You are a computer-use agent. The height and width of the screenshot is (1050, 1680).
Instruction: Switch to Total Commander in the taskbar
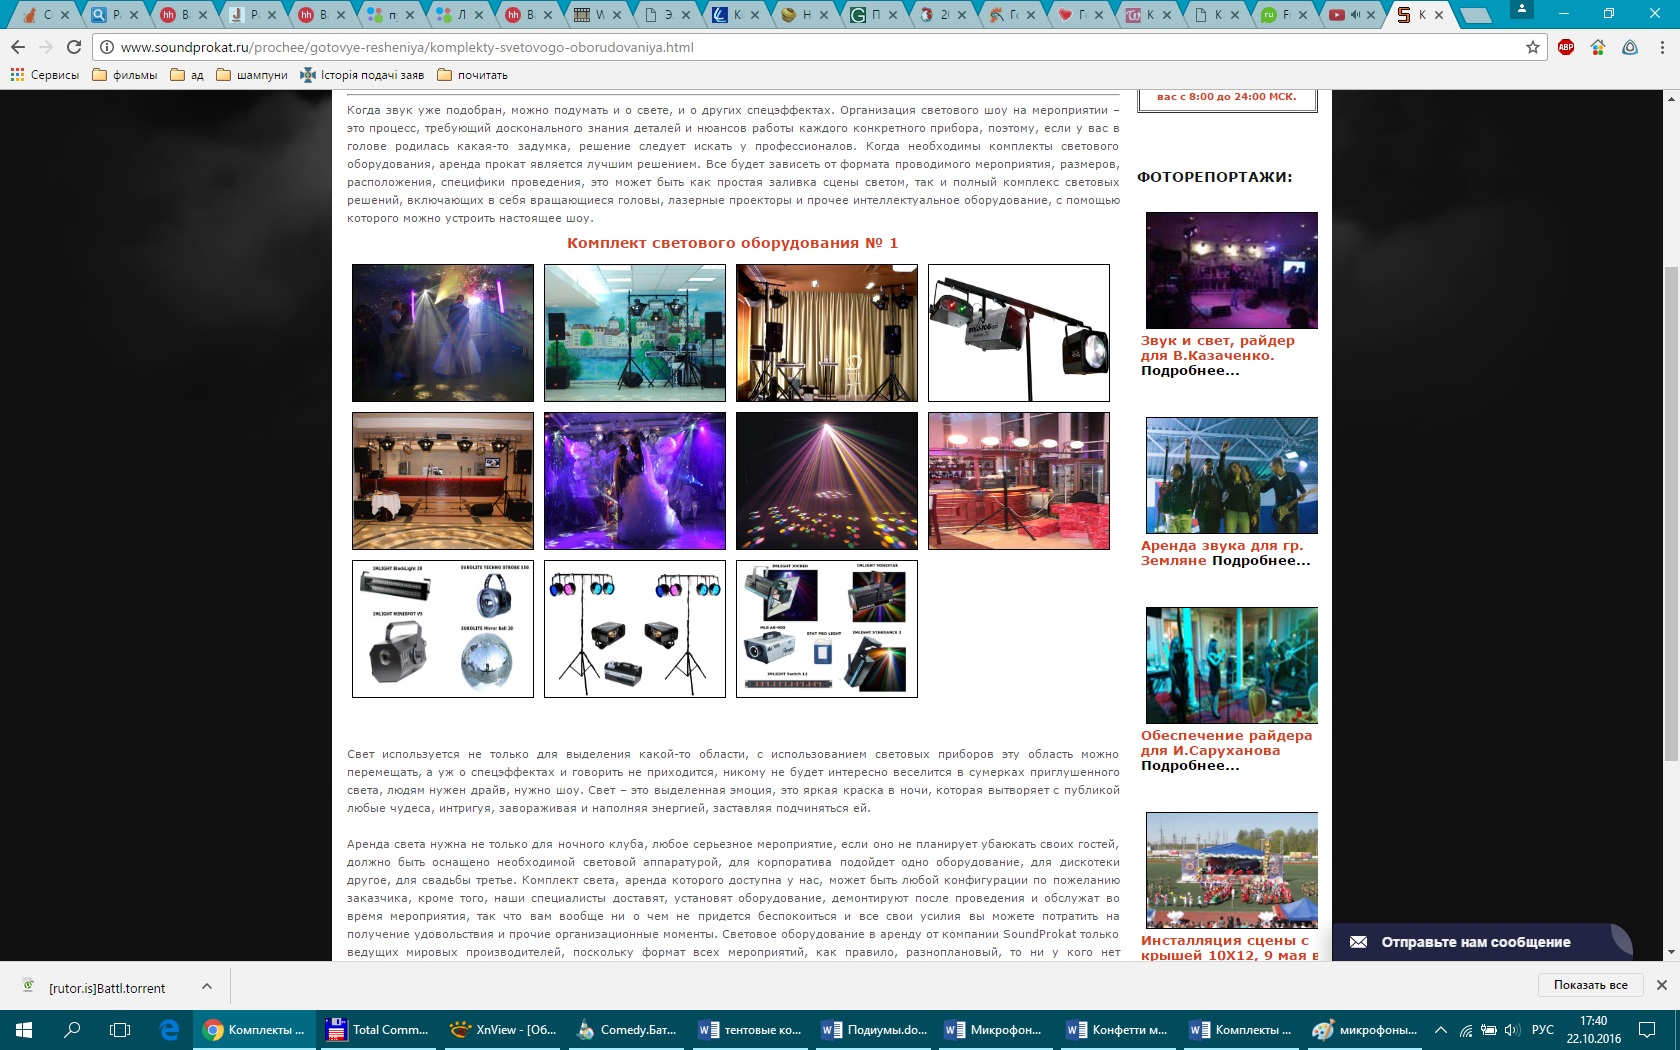[379, 1029]
